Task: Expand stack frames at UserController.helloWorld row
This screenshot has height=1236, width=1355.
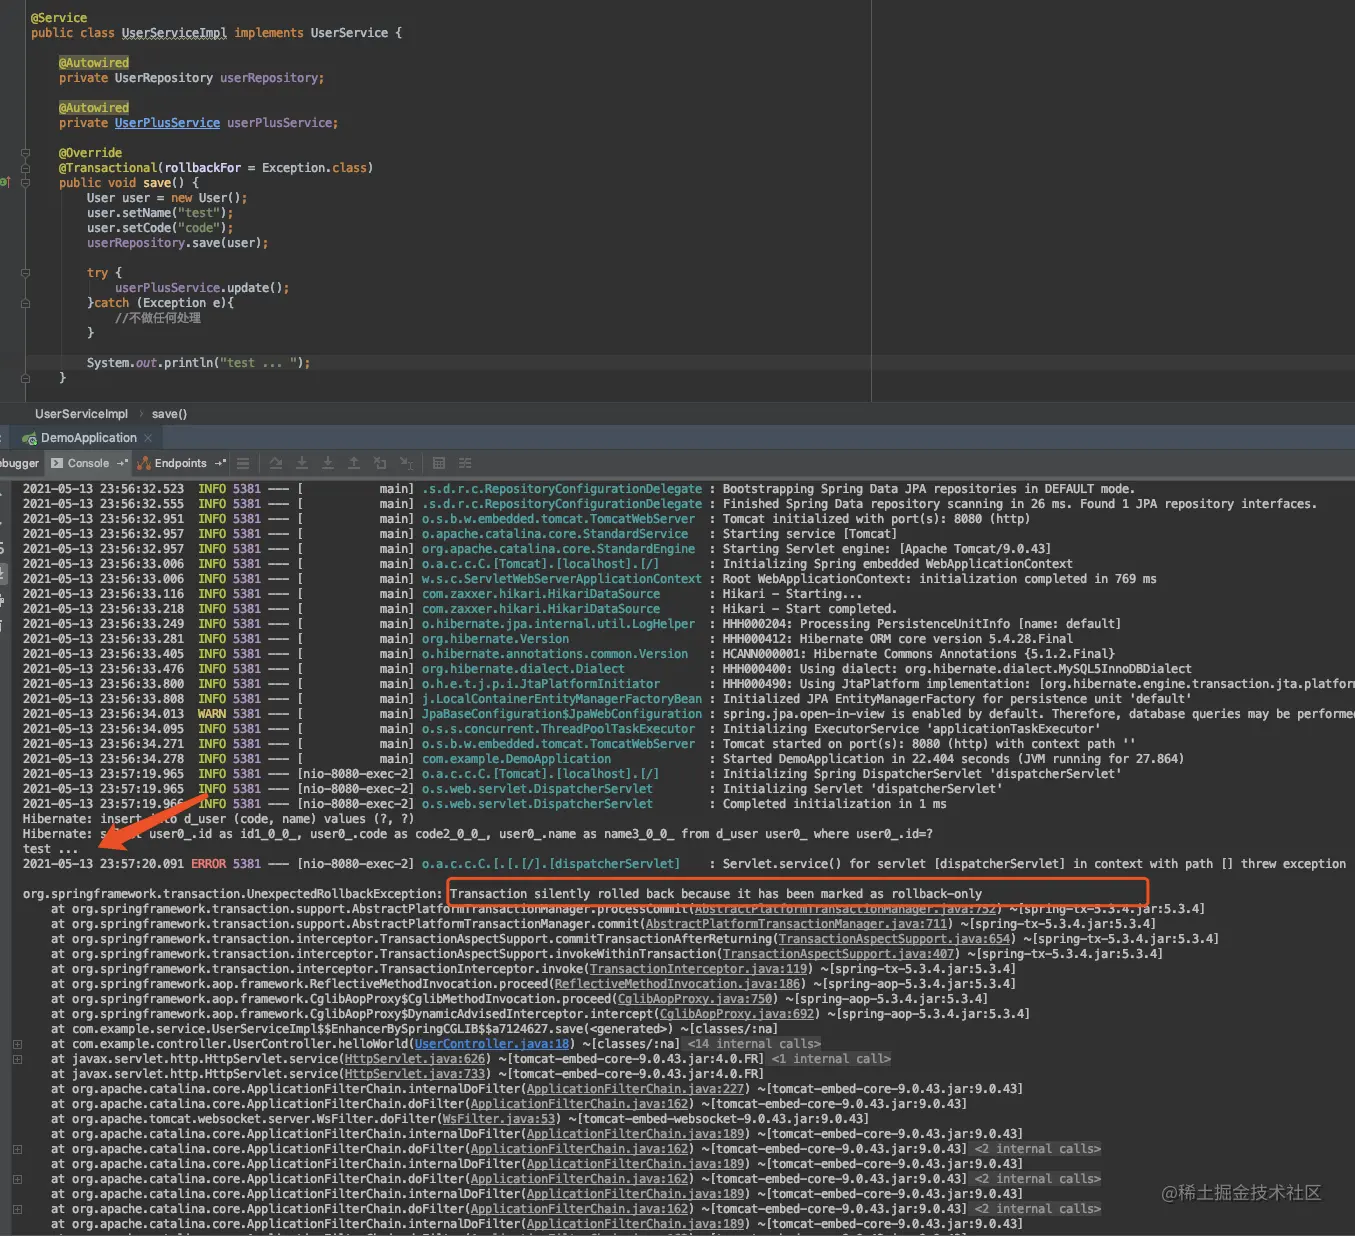Action: pyautogui.click(x=17, y=1044)
